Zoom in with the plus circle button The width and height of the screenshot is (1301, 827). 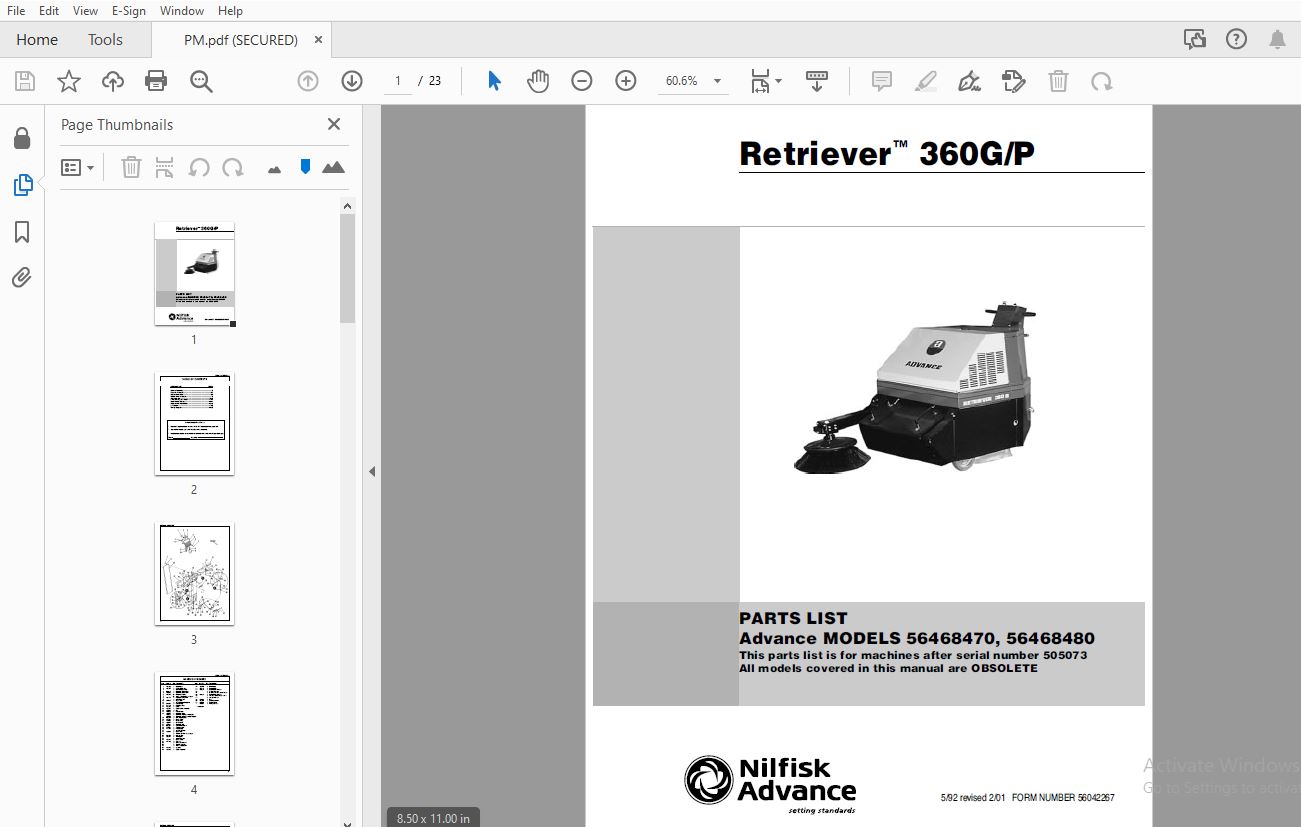(x=626, y=81)
